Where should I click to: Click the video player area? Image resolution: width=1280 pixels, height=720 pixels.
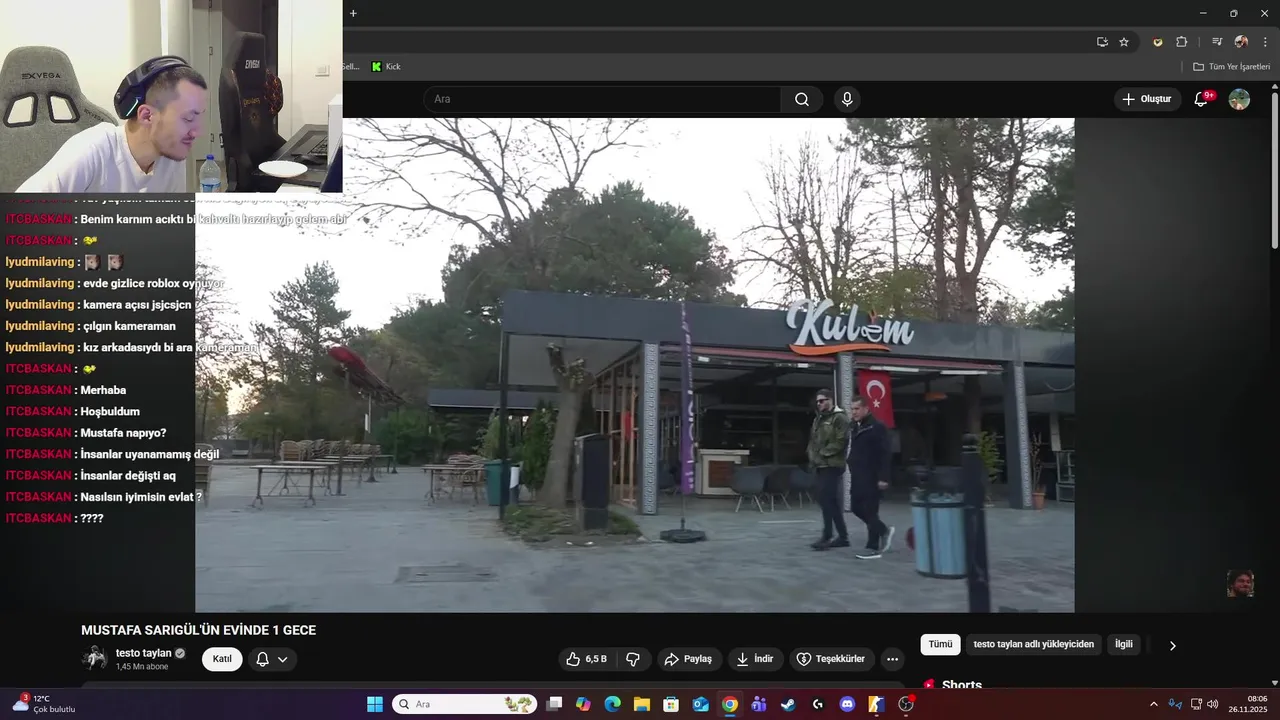point(635,365)
